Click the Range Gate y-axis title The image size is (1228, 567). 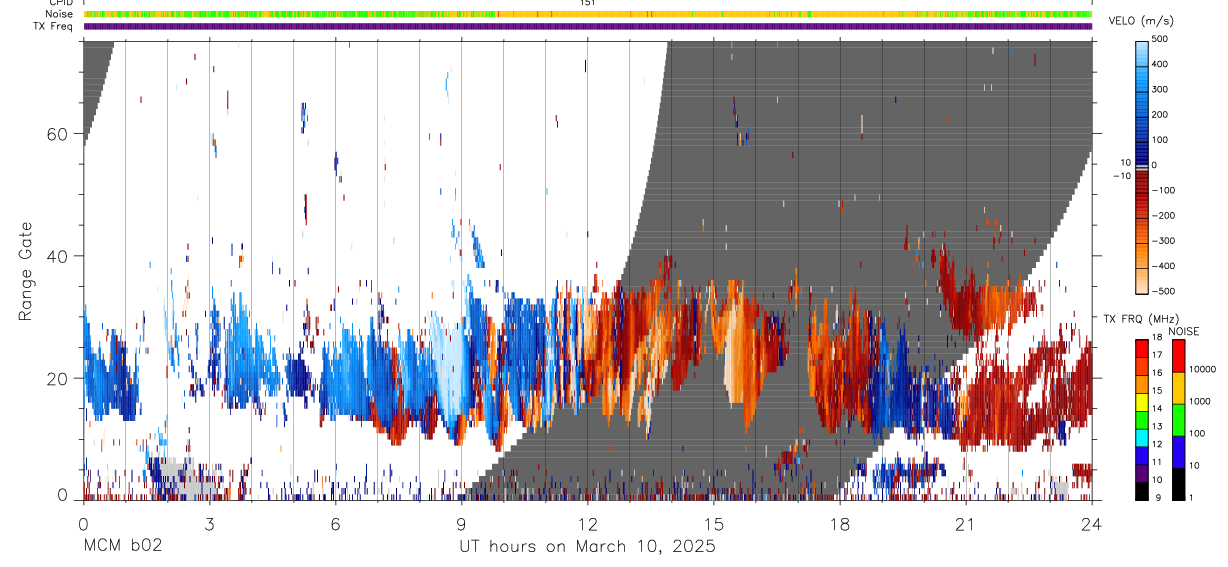click(x=27, y=270)
